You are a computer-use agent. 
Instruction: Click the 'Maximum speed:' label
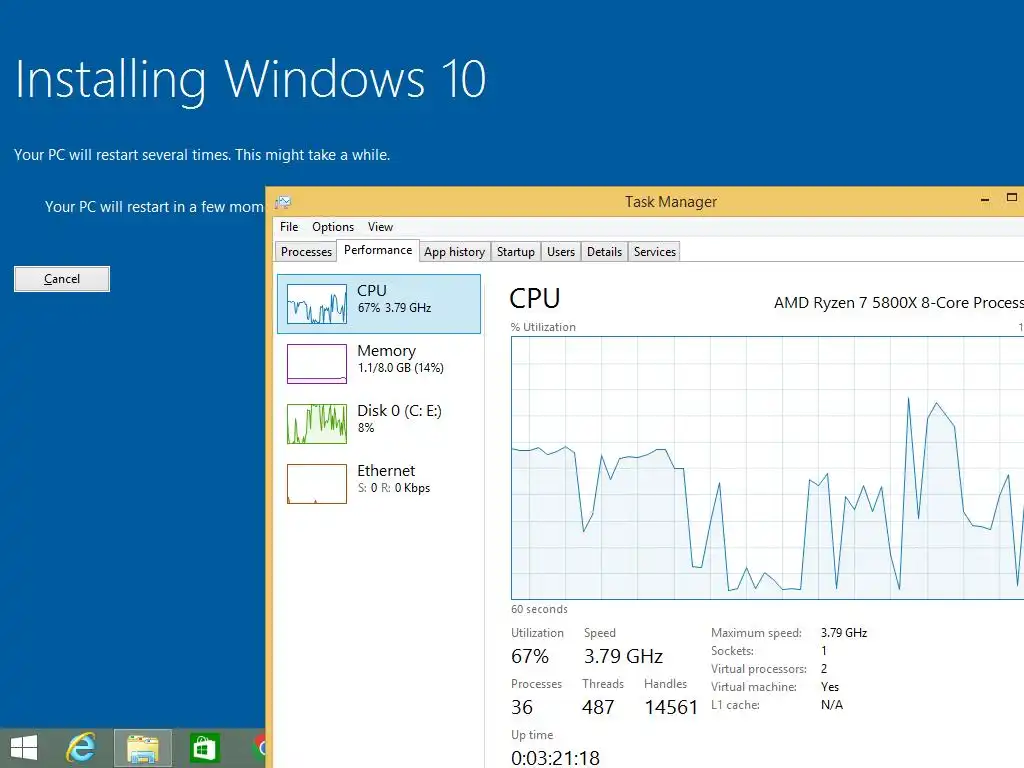[756, 633]
